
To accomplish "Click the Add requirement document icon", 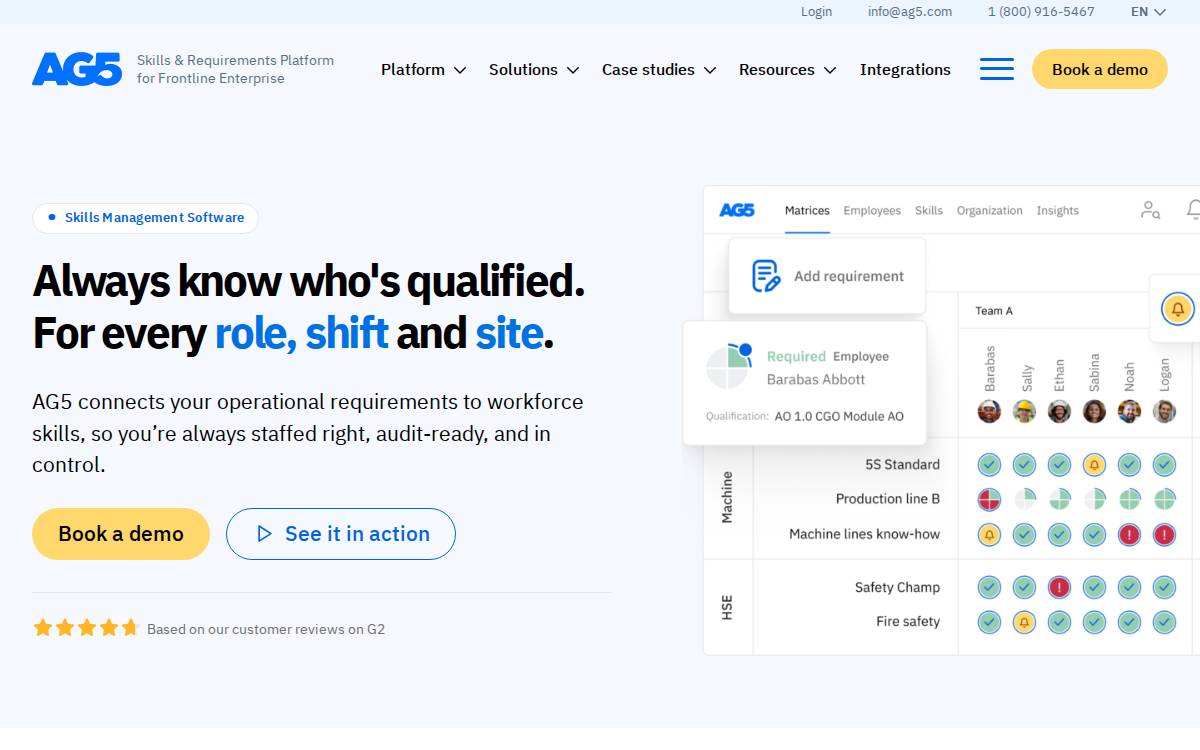I will coord(766,276).
